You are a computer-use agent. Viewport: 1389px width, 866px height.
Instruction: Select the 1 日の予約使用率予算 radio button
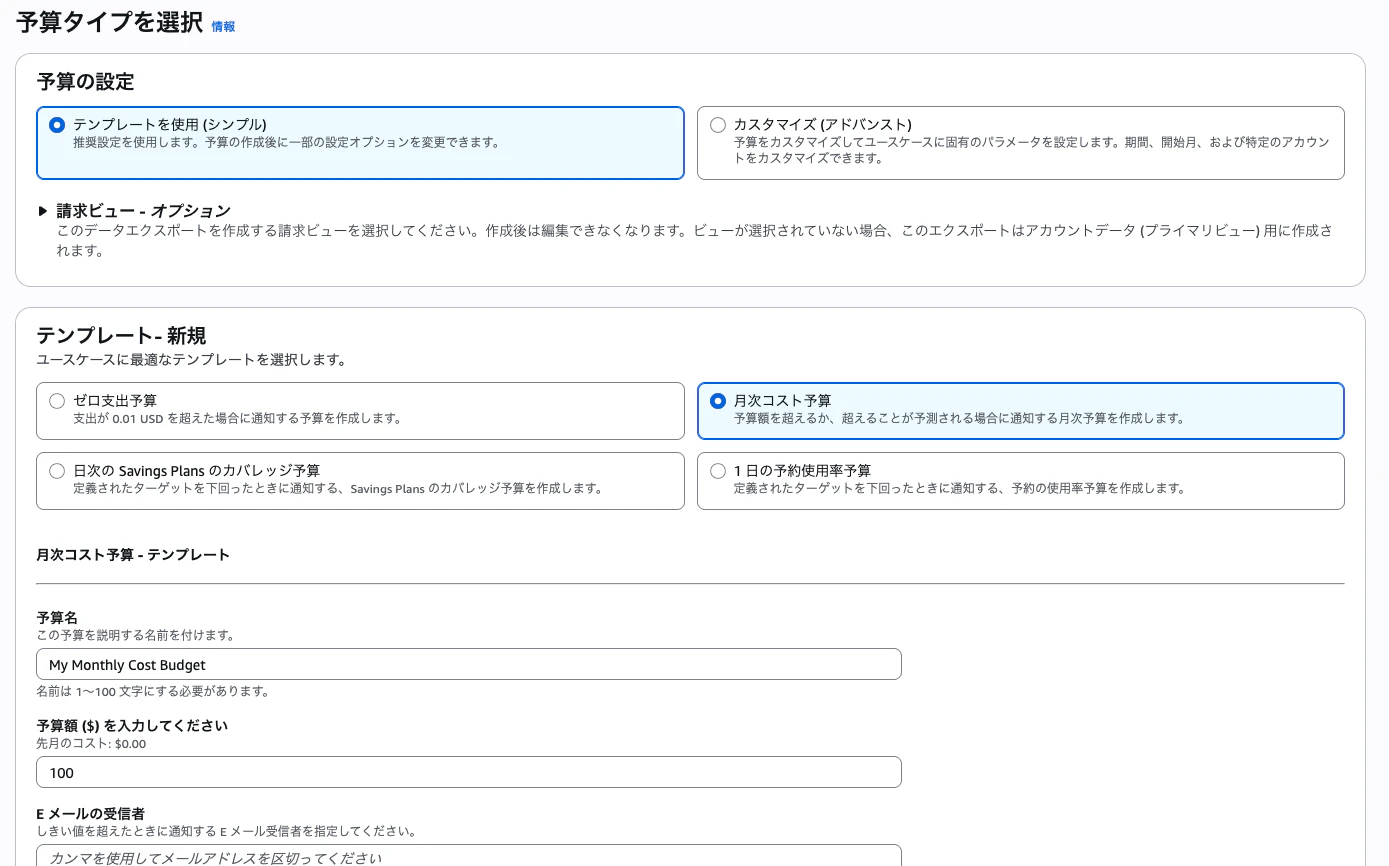coord(718,470)
